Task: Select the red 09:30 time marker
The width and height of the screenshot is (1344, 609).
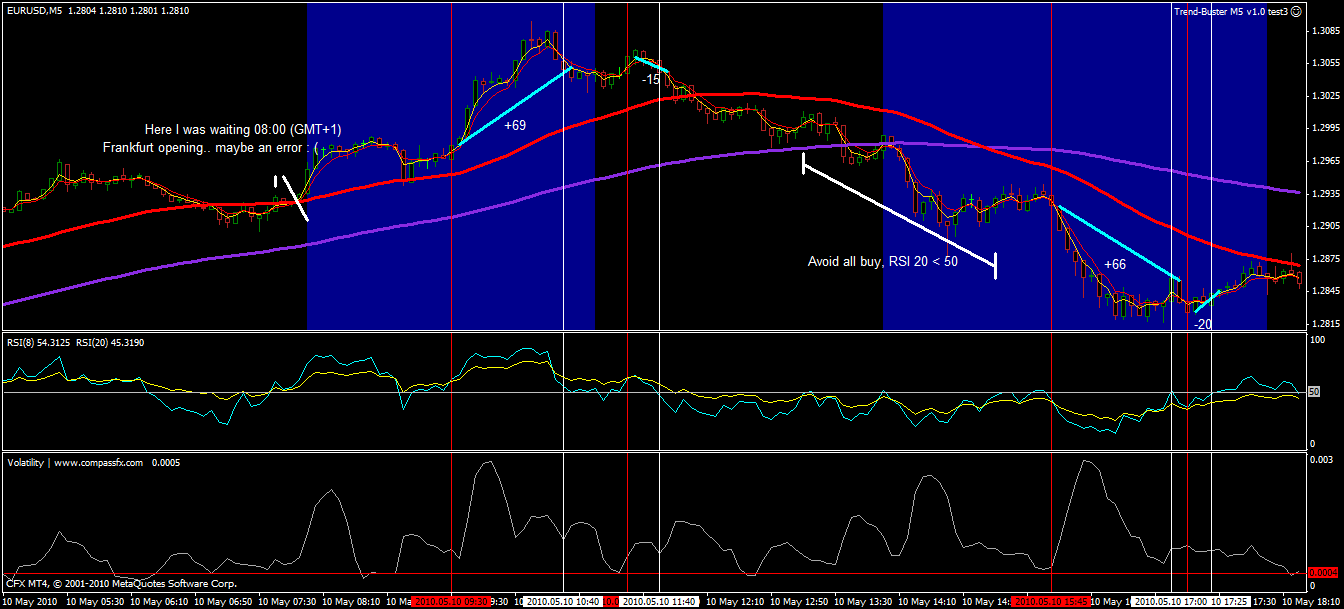Action: 451,602
